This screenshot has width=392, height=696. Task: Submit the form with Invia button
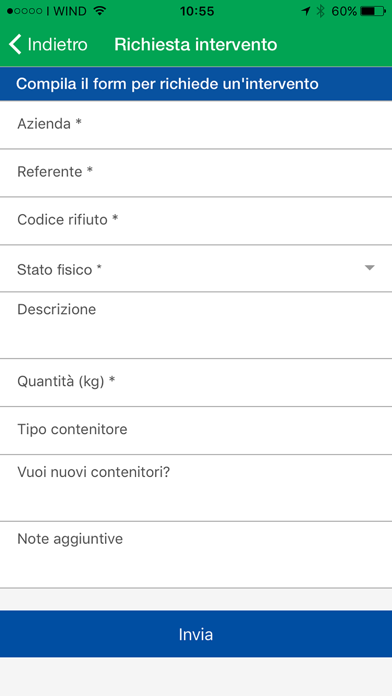point(196,634)
